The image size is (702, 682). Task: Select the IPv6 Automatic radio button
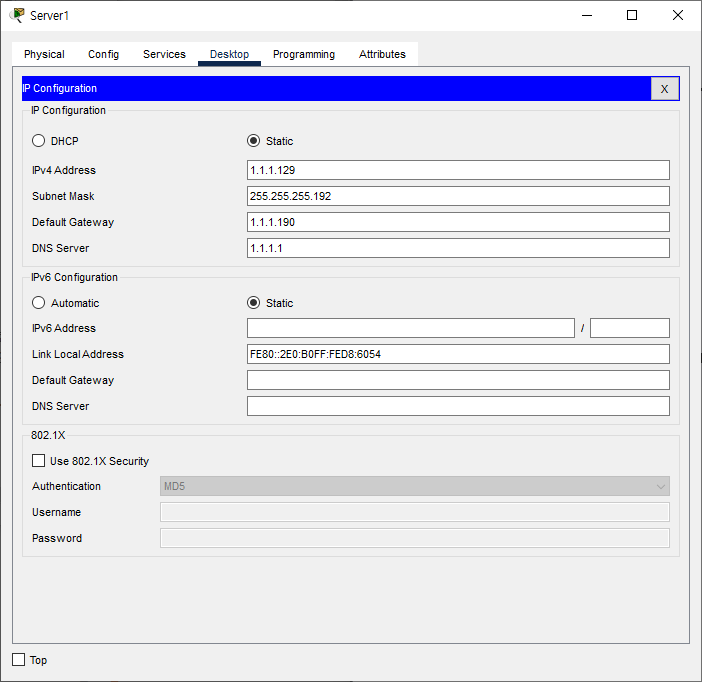(39, 303)
